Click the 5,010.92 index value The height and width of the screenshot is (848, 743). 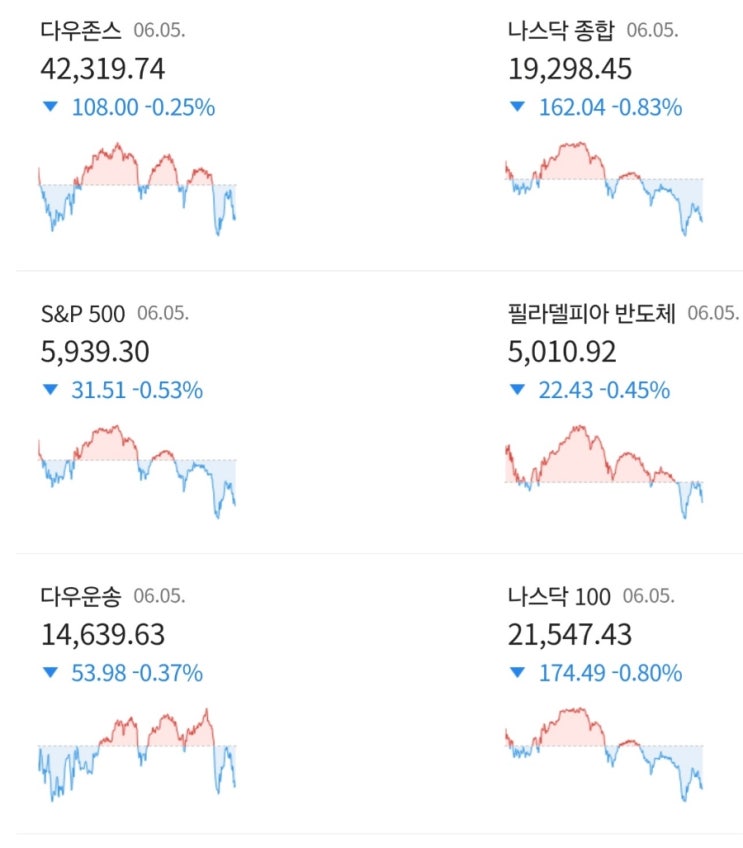tap(562, 352)
